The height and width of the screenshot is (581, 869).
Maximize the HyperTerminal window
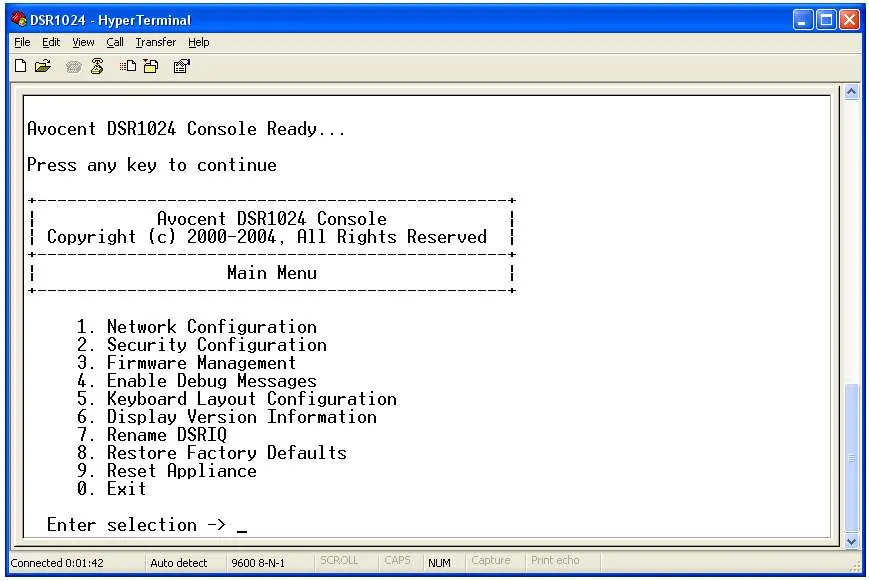pos(826,20)
